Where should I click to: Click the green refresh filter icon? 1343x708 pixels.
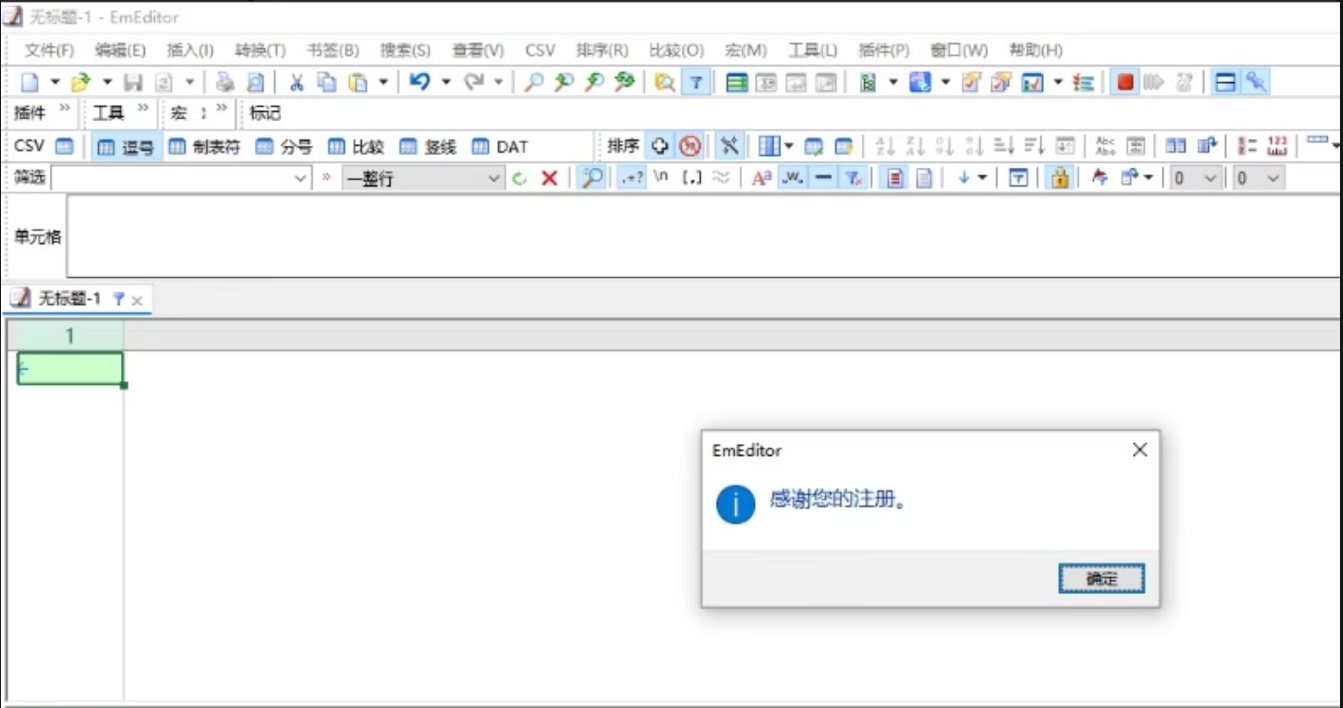click(x=519, y=178)
